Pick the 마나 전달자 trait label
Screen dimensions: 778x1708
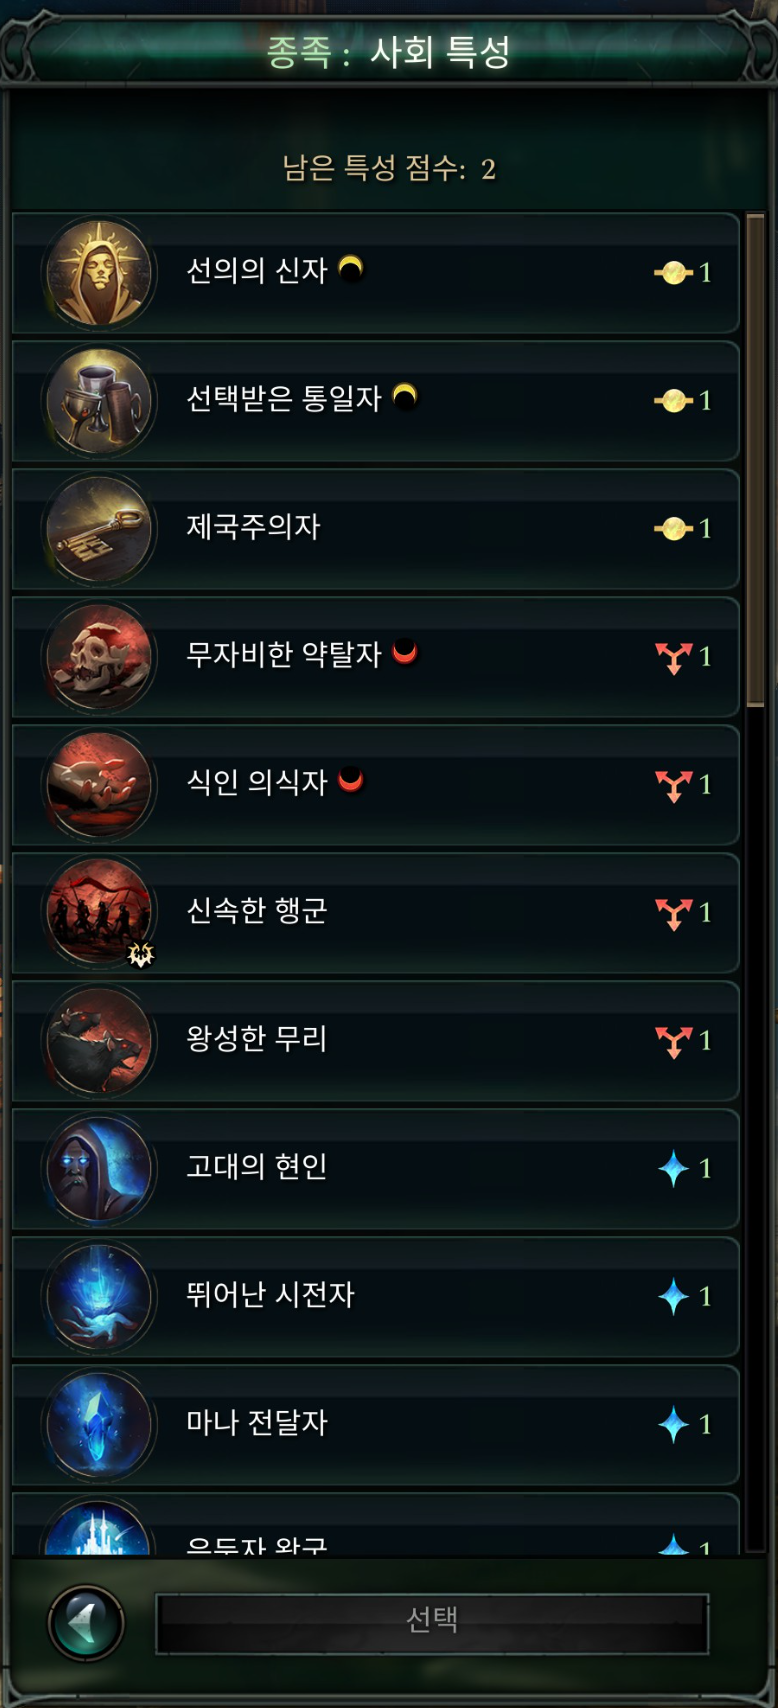click(x=257, y=1423)
